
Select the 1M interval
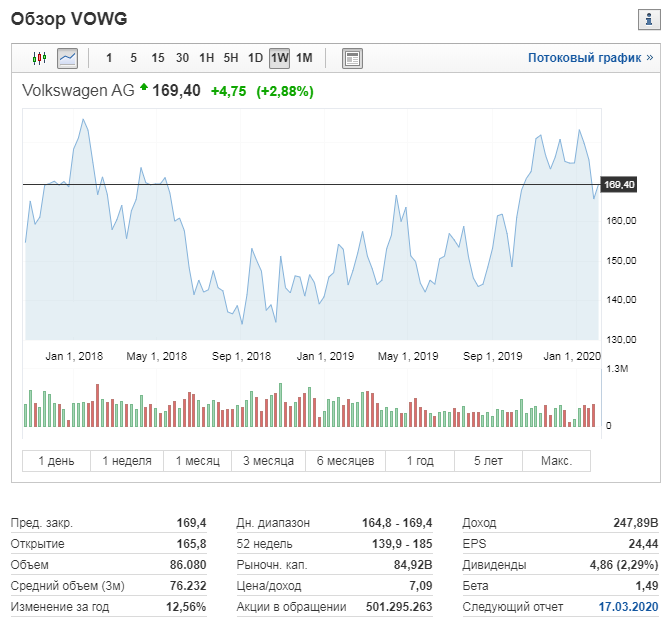304,58
